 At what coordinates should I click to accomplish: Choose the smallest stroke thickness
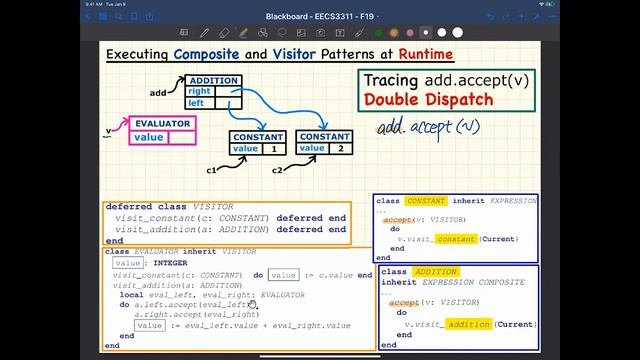point(426,33)
